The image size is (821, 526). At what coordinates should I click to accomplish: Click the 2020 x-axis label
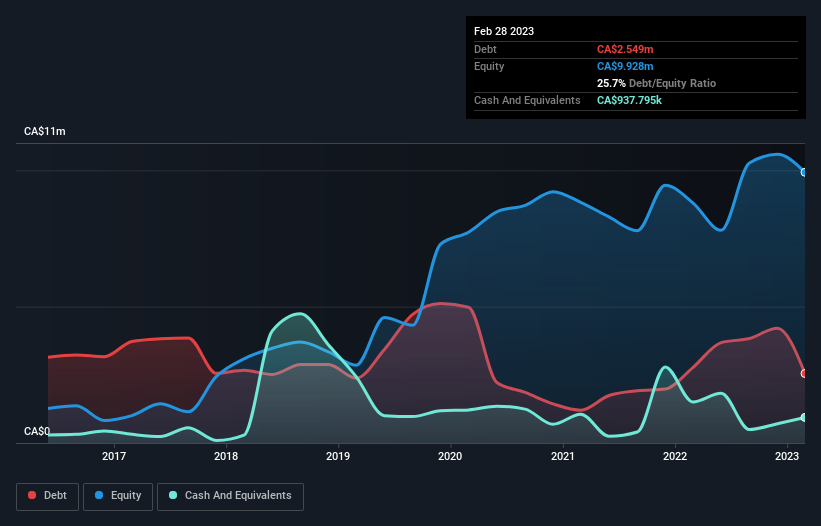(450, 456)
